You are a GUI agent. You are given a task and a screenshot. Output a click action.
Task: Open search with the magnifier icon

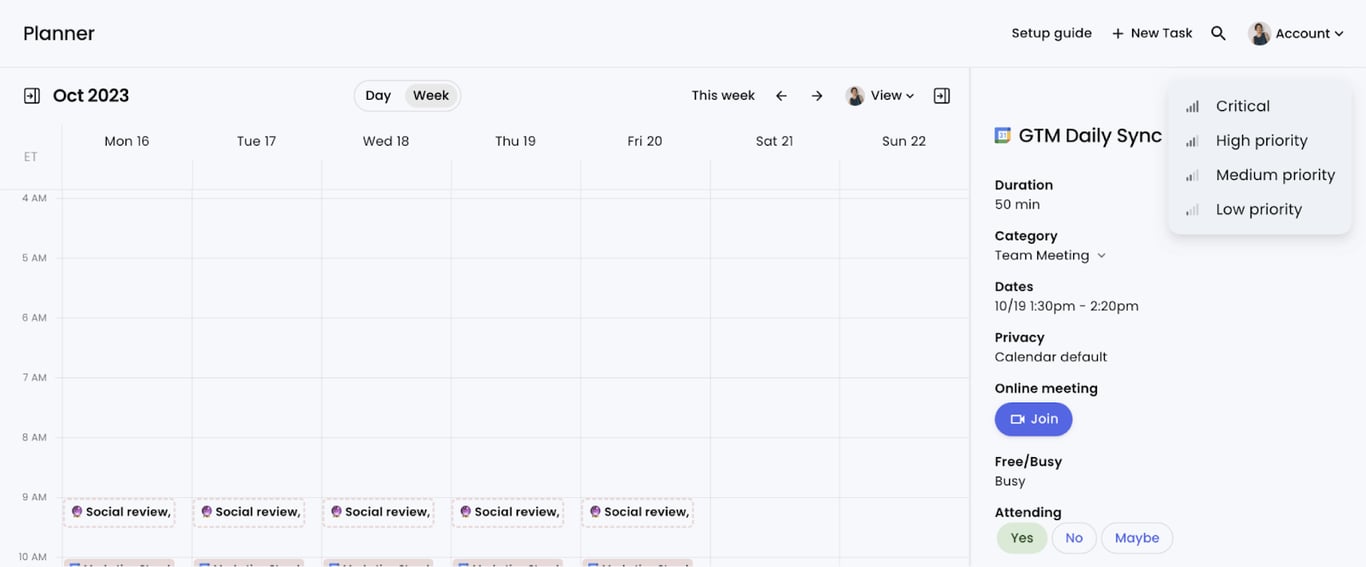pyautogui.click(x=1218, y=33)
